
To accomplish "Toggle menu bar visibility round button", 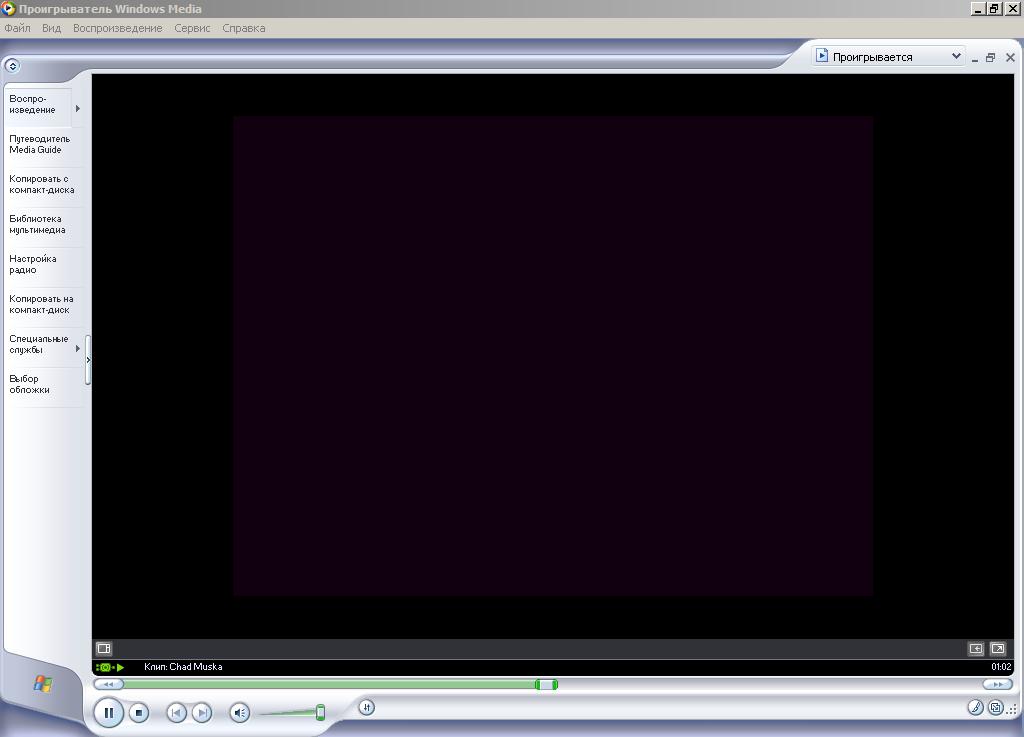I will [12, 66].
